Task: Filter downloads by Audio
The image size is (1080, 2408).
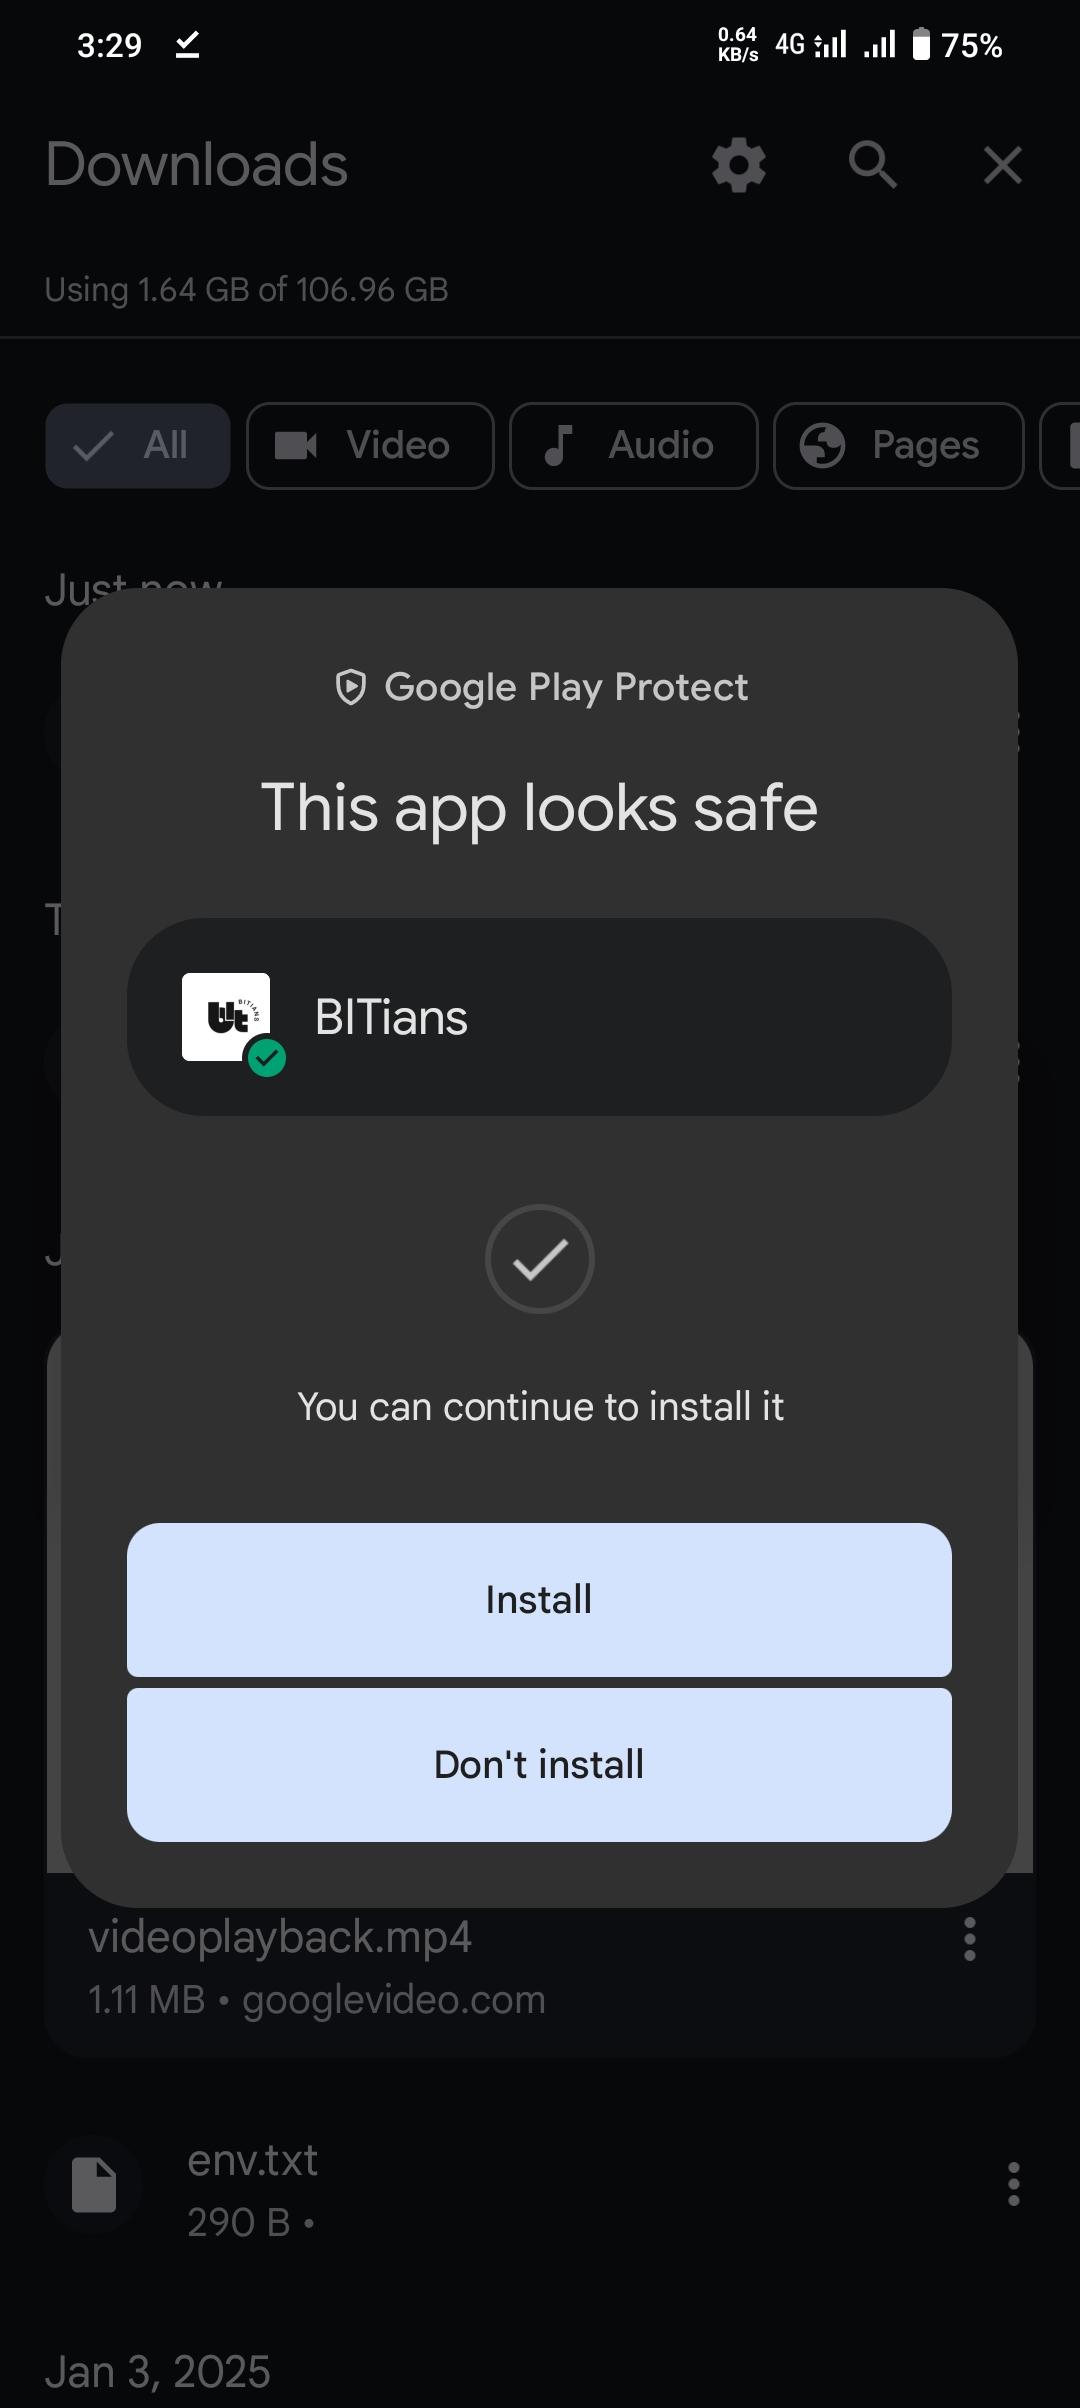Action: [634, 446]
